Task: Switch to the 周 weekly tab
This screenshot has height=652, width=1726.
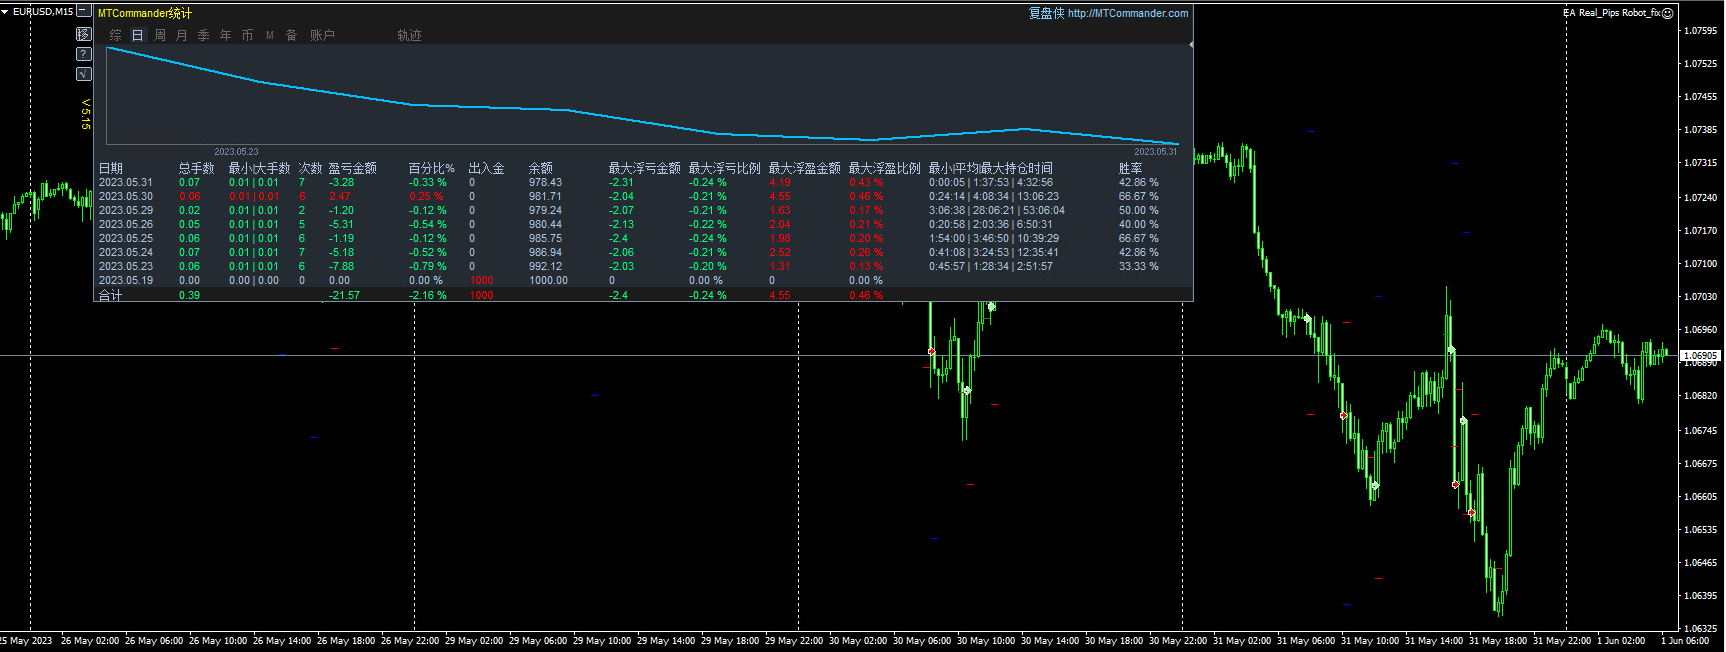Action: 160,35
